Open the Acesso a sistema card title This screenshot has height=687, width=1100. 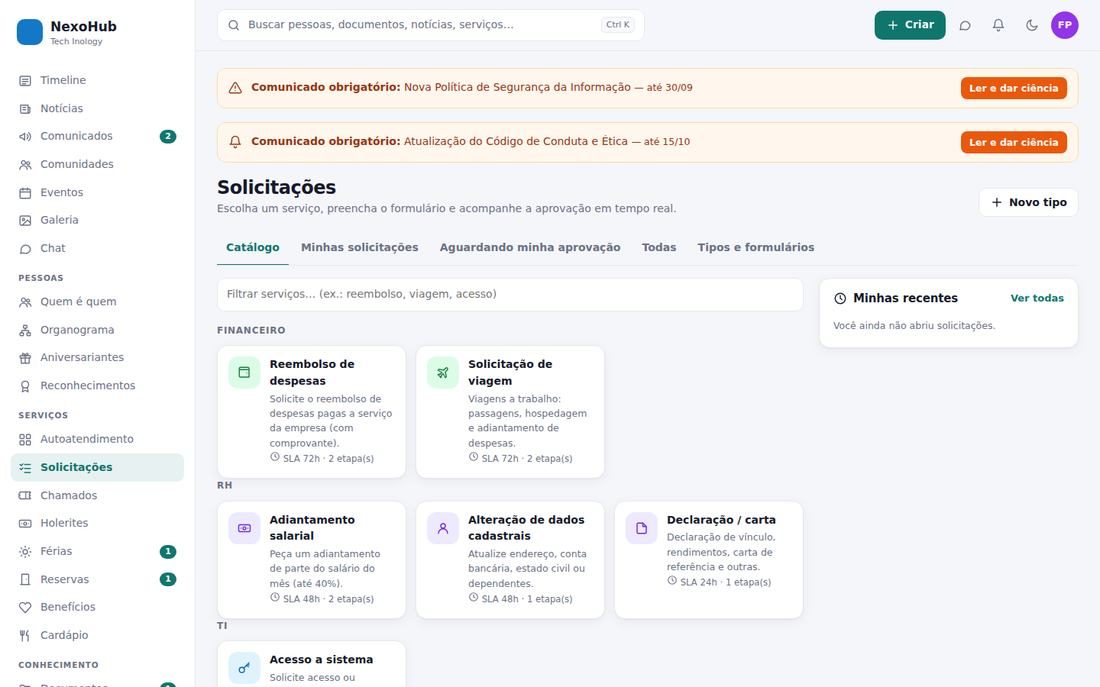pos(321,660)
